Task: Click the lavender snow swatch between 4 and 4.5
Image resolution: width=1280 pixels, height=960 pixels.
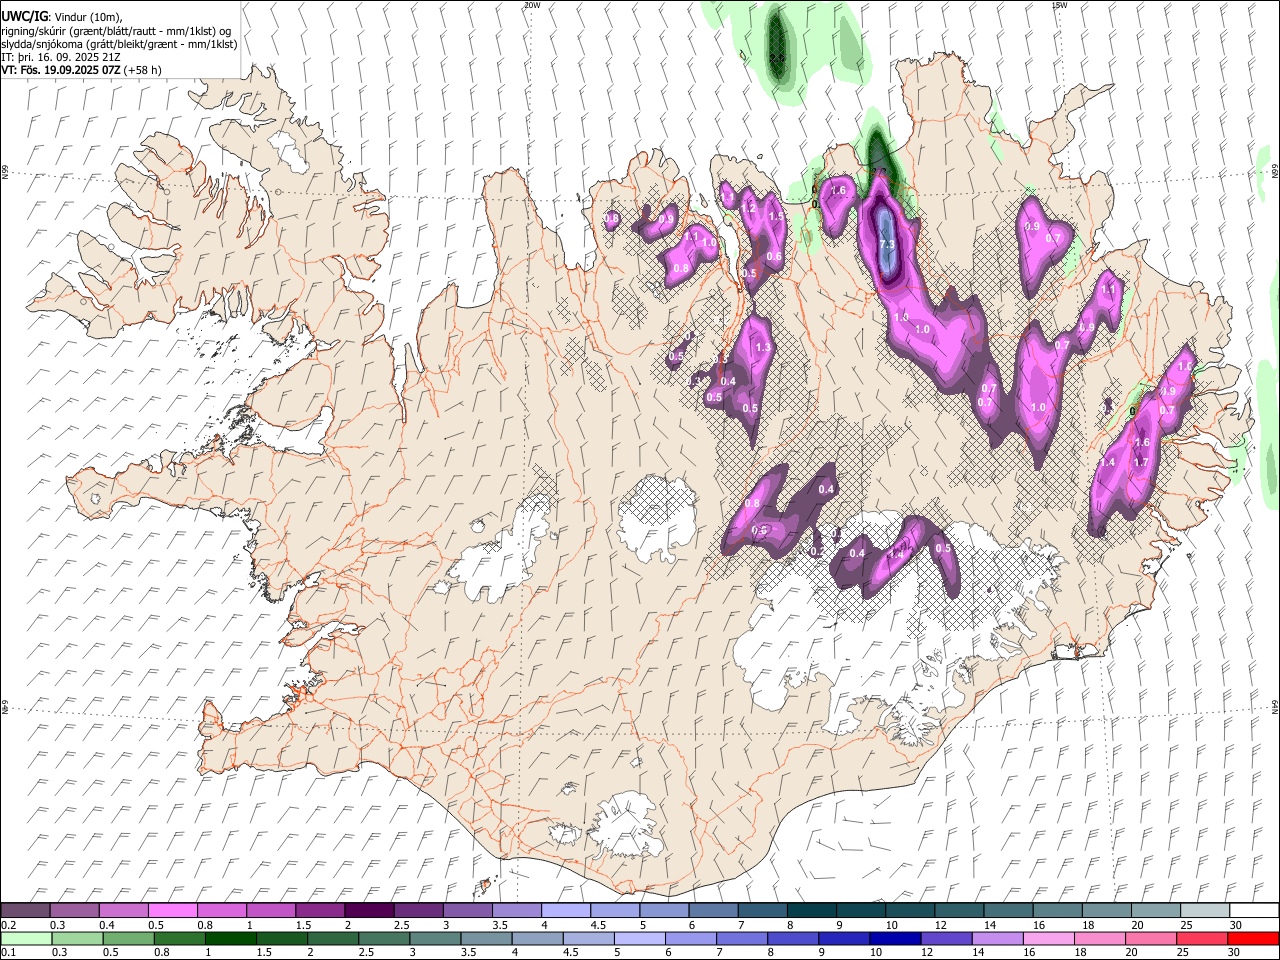Action: (x=565, y=910)
